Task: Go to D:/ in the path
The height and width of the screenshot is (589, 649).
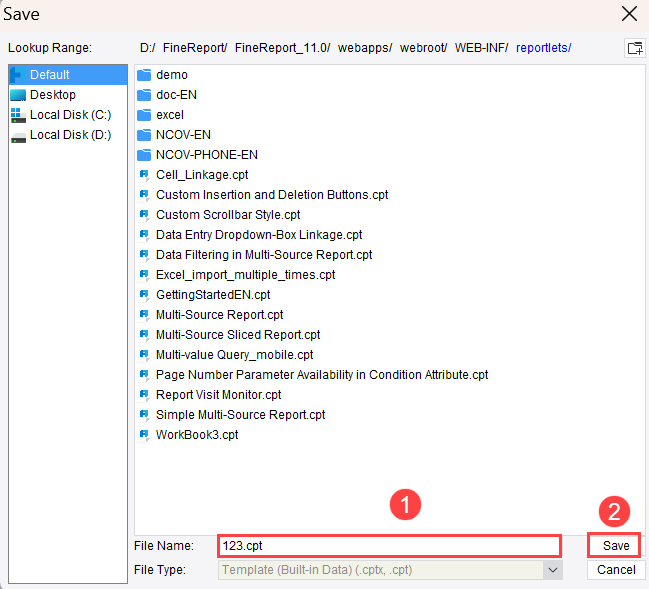Action: [x=148, y=48]
